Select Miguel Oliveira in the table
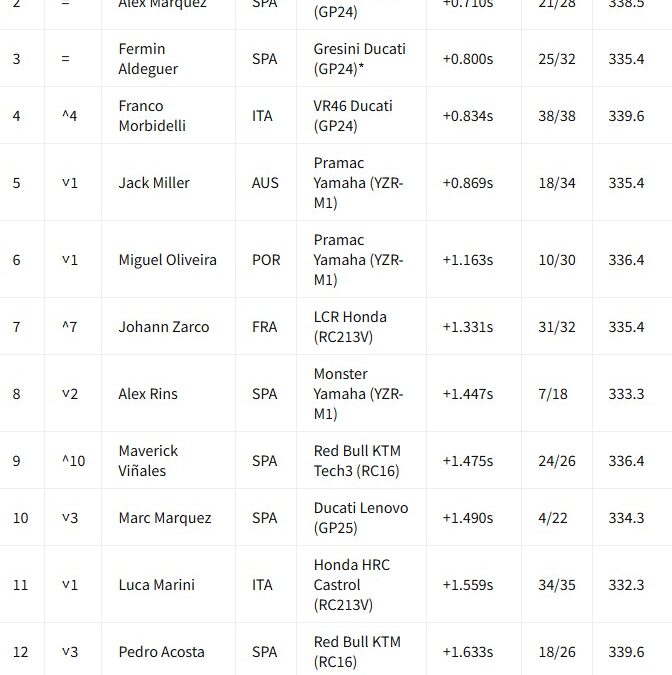This screenshot has width=672, height=675. click(168, 260)
